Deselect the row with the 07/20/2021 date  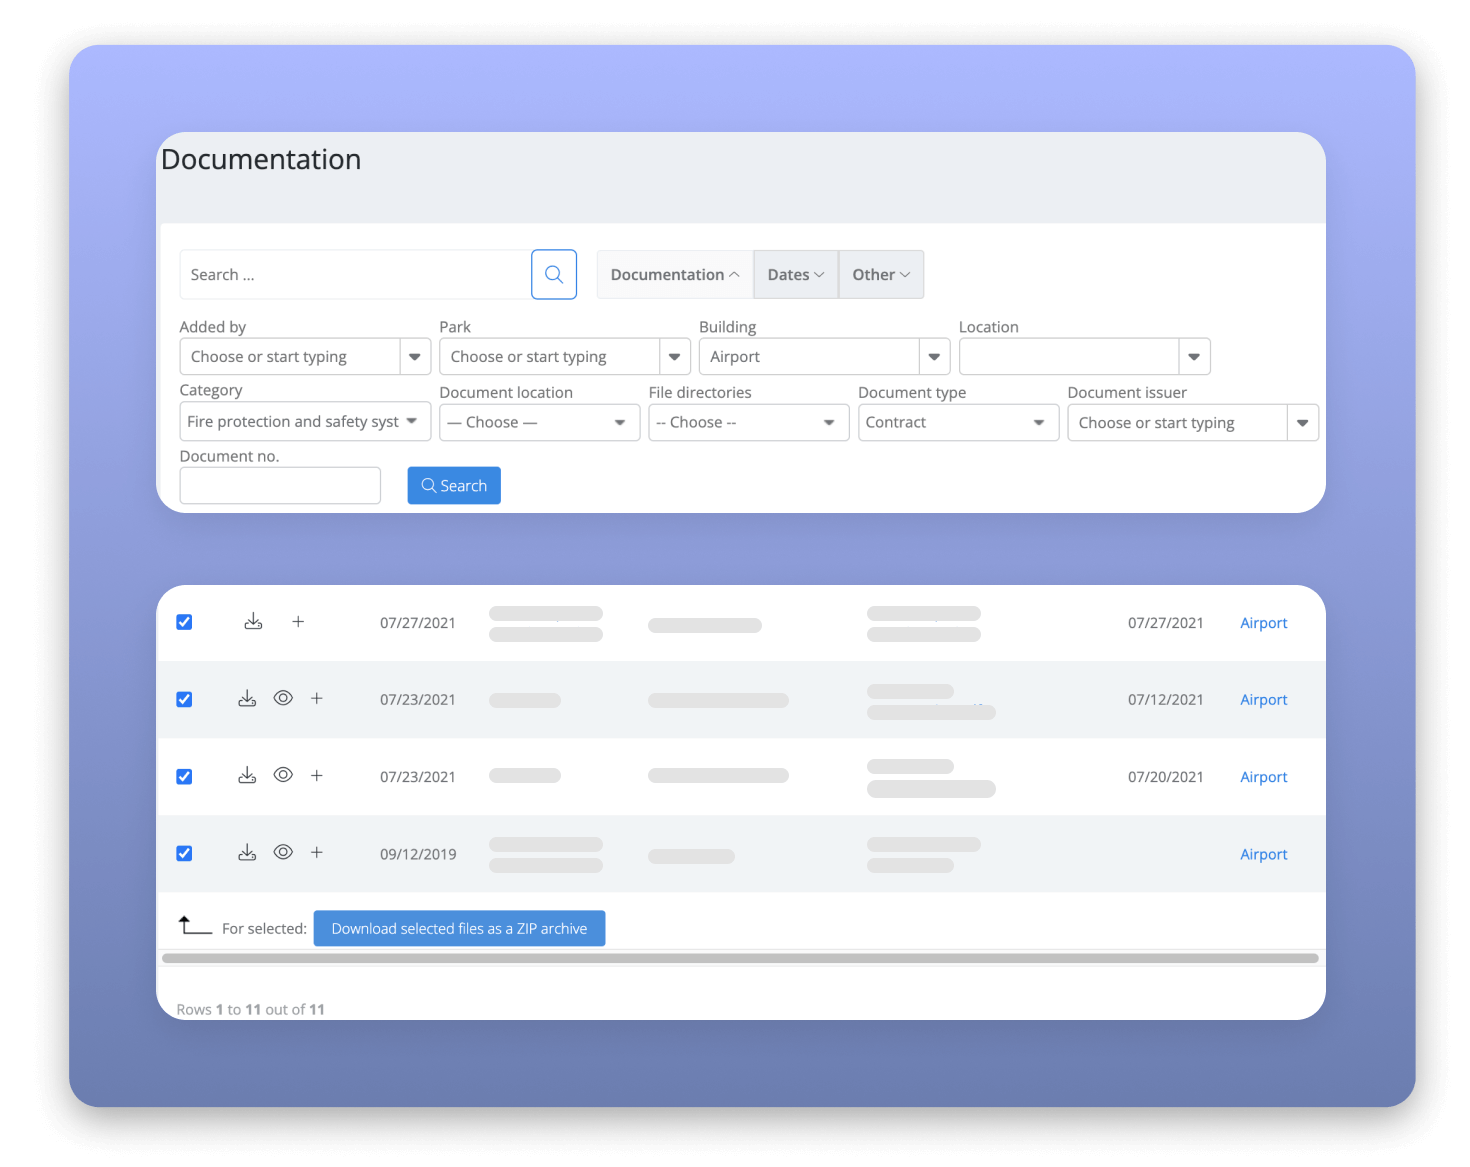click(x=184, y=776)
